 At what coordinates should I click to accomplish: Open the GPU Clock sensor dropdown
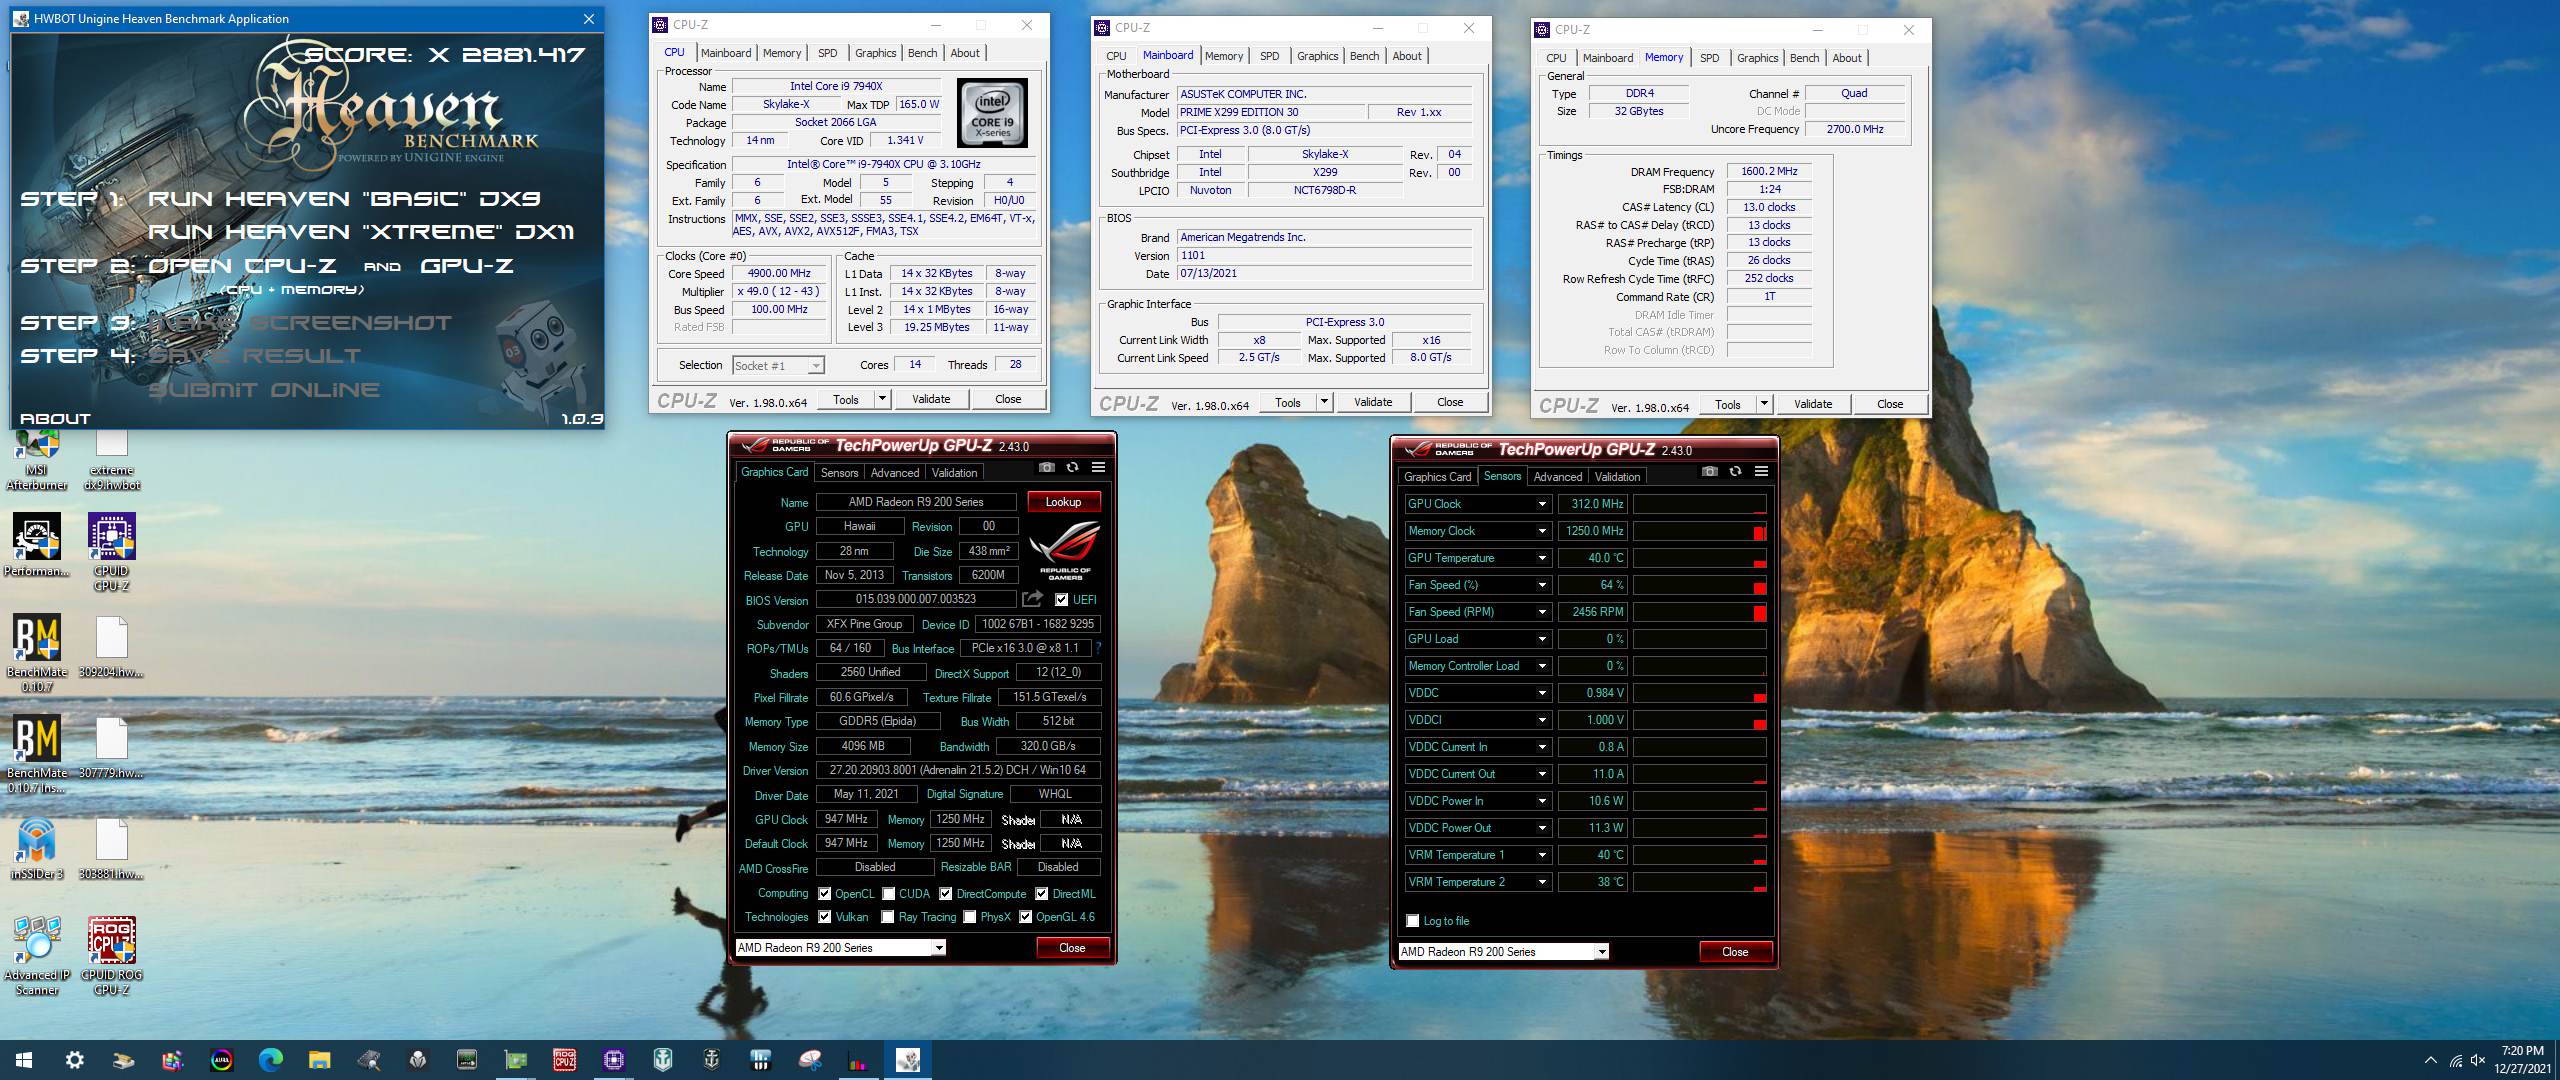1541,504
